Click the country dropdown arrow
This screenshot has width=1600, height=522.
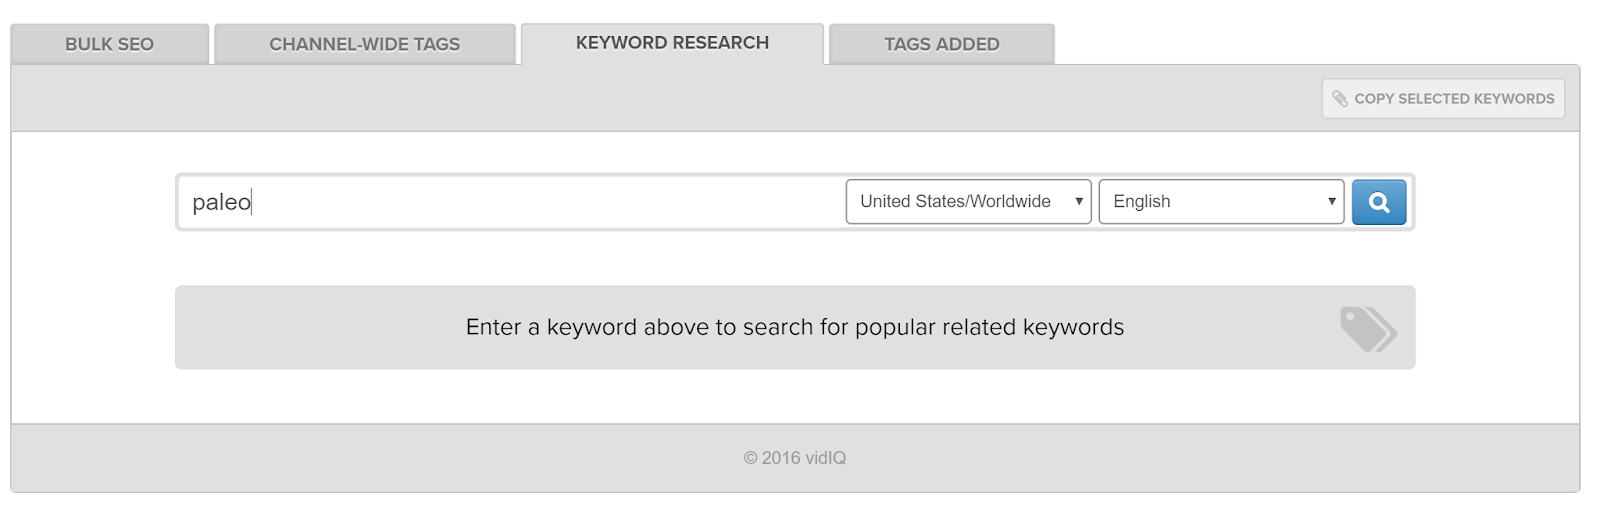(1079, 202)
